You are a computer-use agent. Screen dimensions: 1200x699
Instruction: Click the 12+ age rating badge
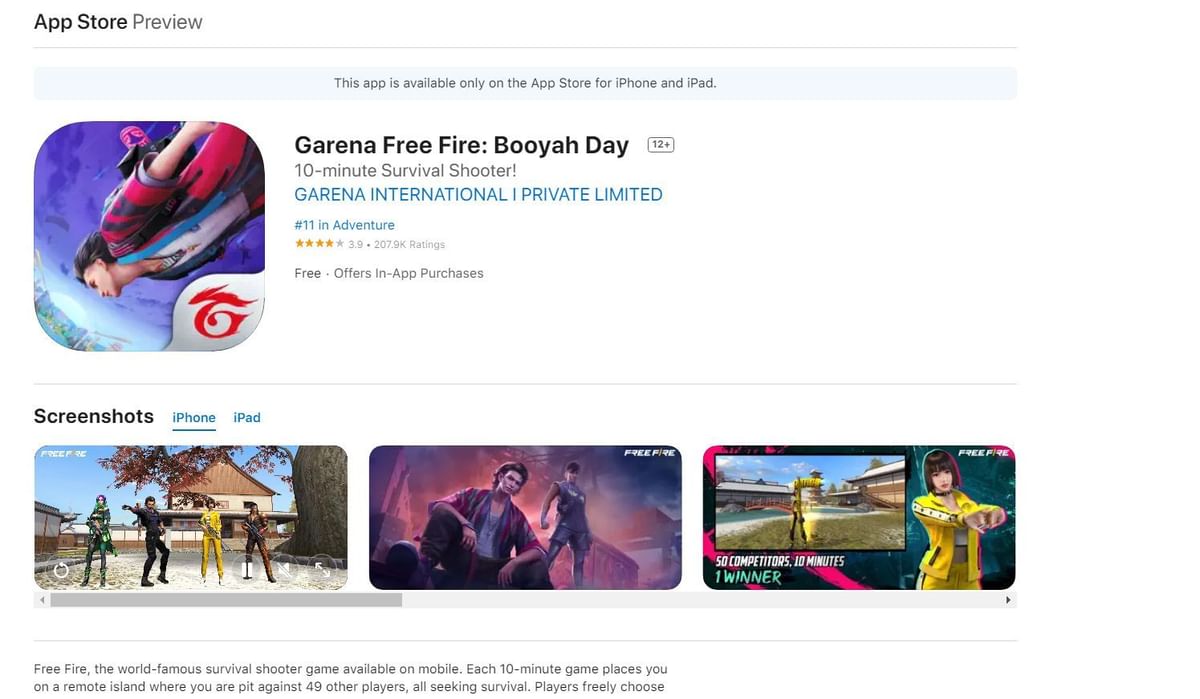pyautogui.click(x=660, y=143)
